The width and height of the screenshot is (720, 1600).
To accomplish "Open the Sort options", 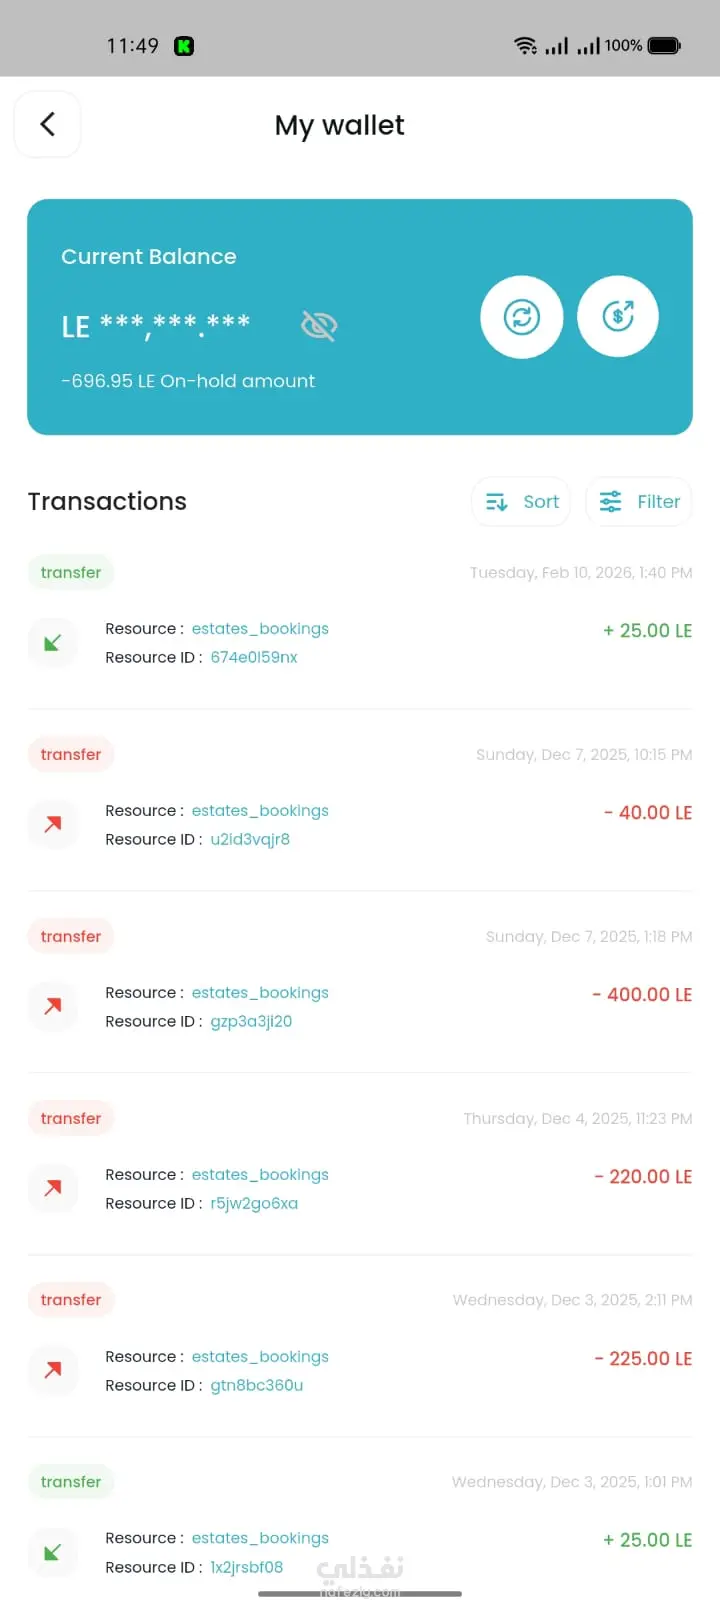I will pos(521,502).
